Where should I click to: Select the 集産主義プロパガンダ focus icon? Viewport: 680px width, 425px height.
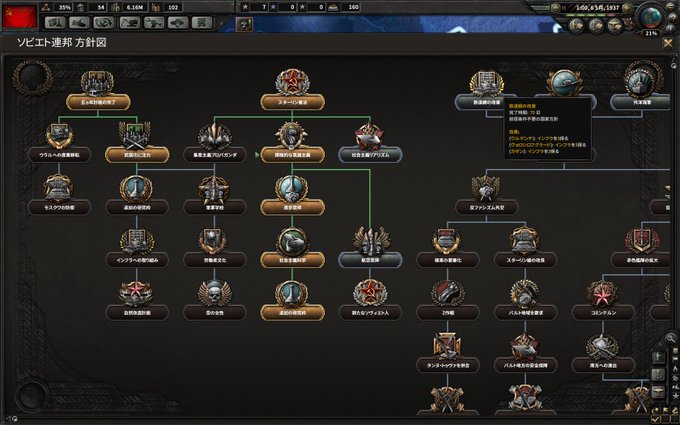tap(215, 135)
